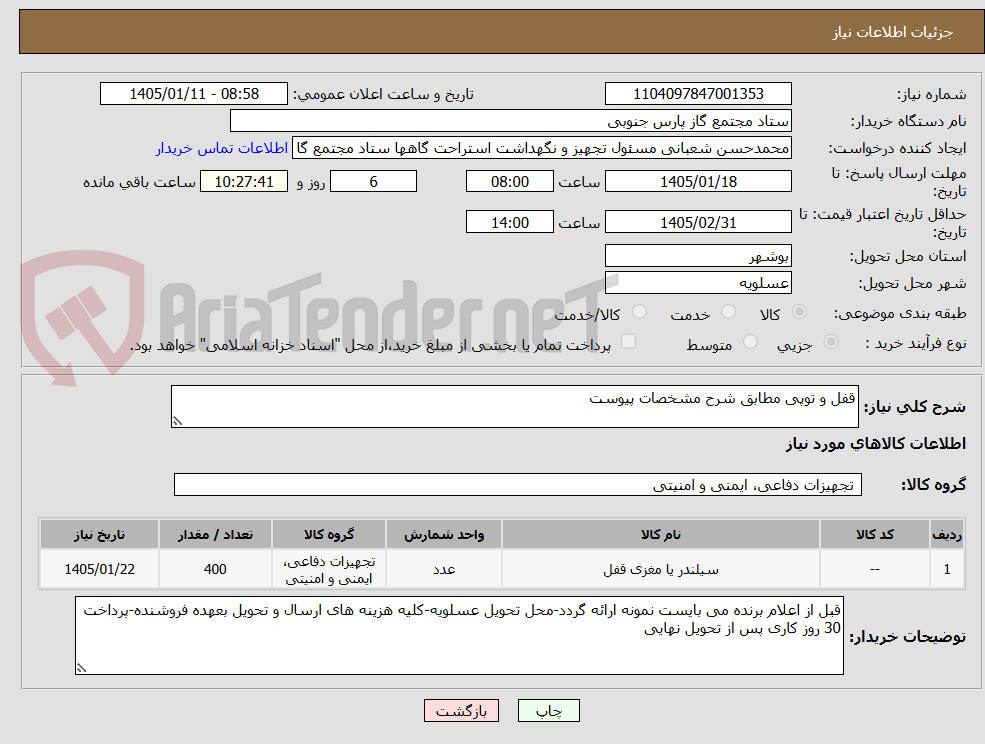Click the شرح کلی نیاز label
The width and height of the screenshot is (985, 744).
click(x=915, y=407)
